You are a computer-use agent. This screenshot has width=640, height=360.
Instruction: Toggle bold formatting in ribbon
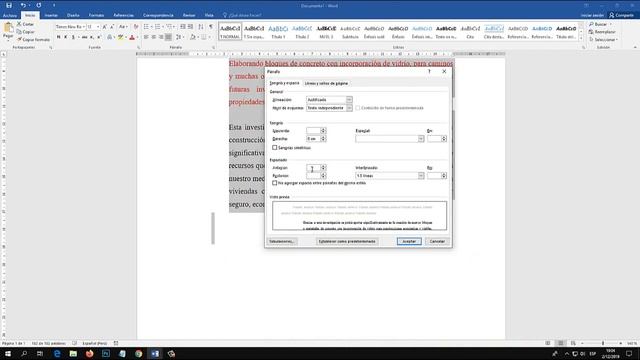[x=58, y=37]
